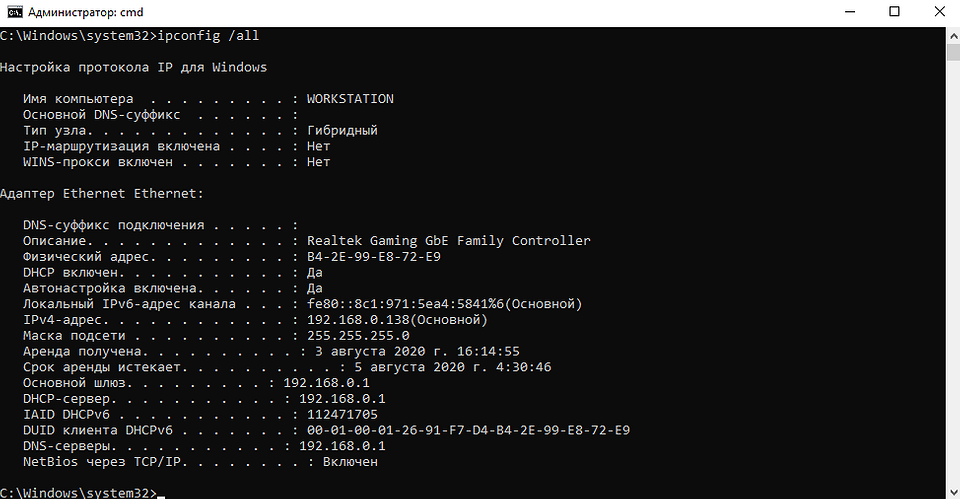Click the computer name WORKSTATION
Screen dimensions: 960x499
pos(350,99)
